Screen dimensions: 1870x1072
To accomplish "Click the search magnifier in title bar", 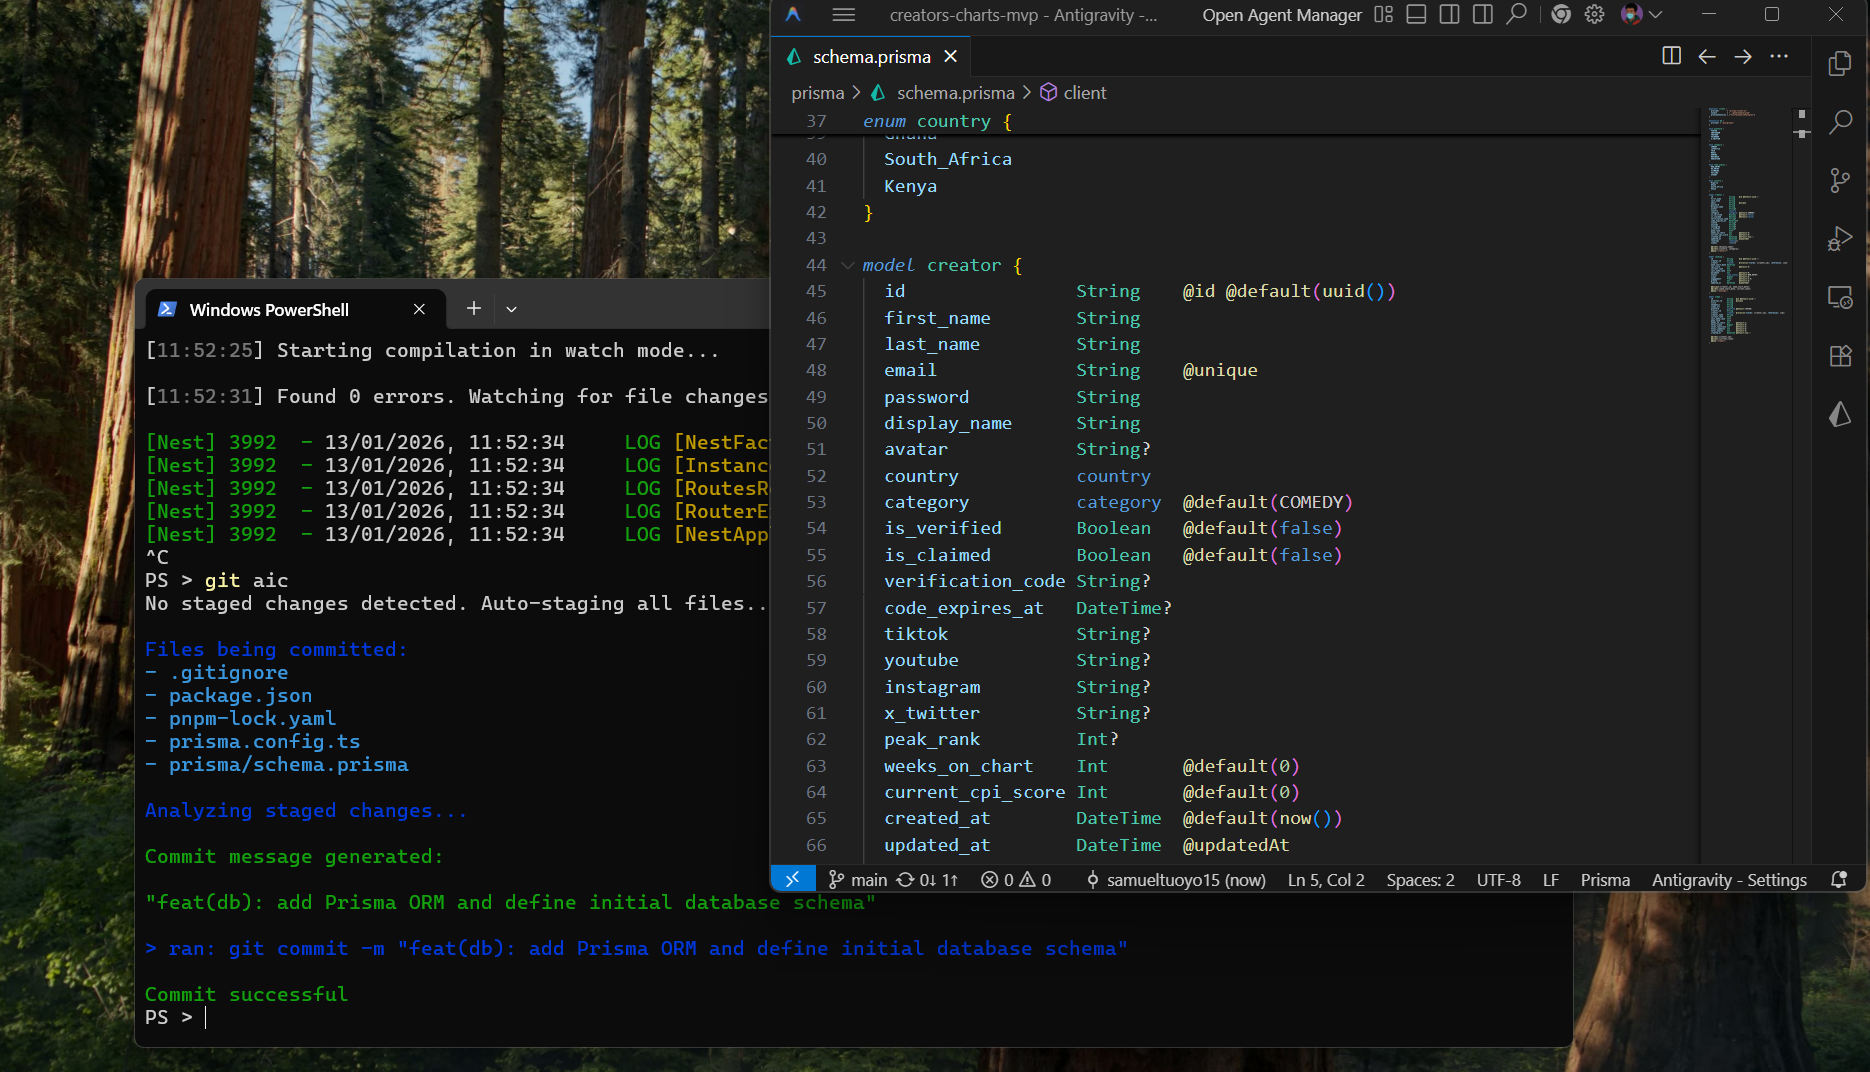I will [x=1517, y=15].
